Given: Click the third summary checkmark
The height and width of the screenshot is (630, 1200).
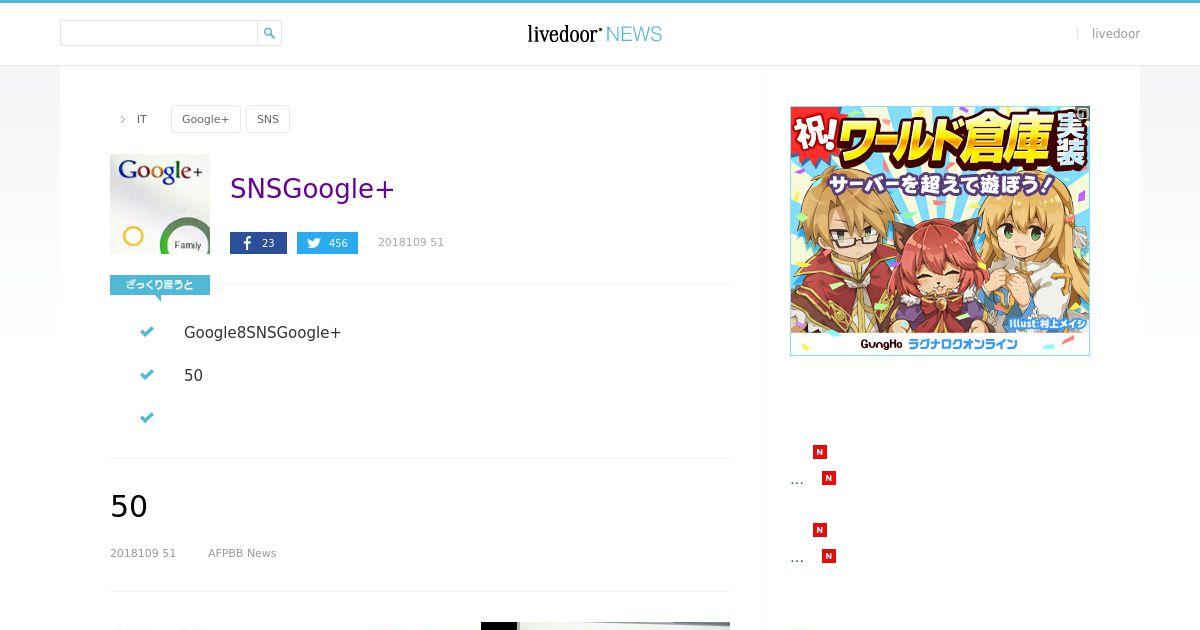Looking at the screenshot, I should [147, 418].
